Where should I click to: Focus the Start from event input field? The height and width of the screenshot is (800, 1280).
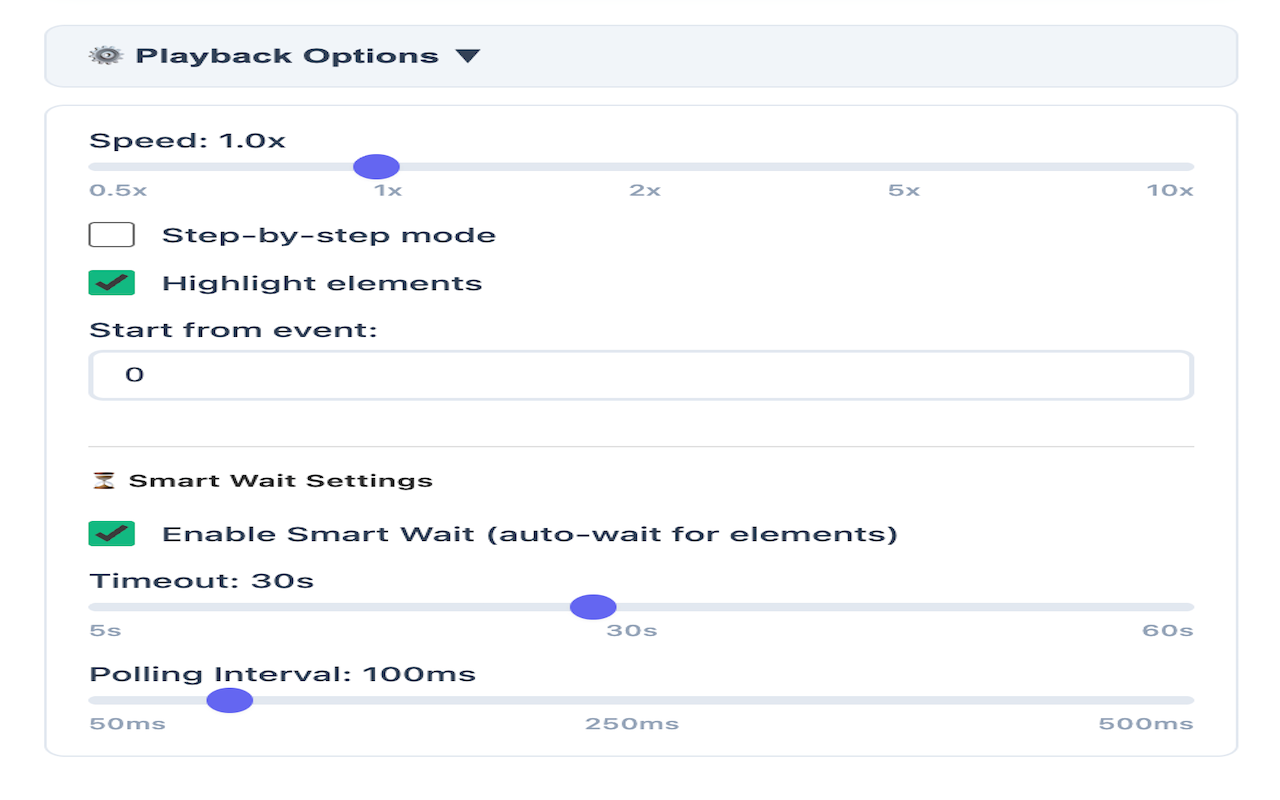(x=641, y=376)
